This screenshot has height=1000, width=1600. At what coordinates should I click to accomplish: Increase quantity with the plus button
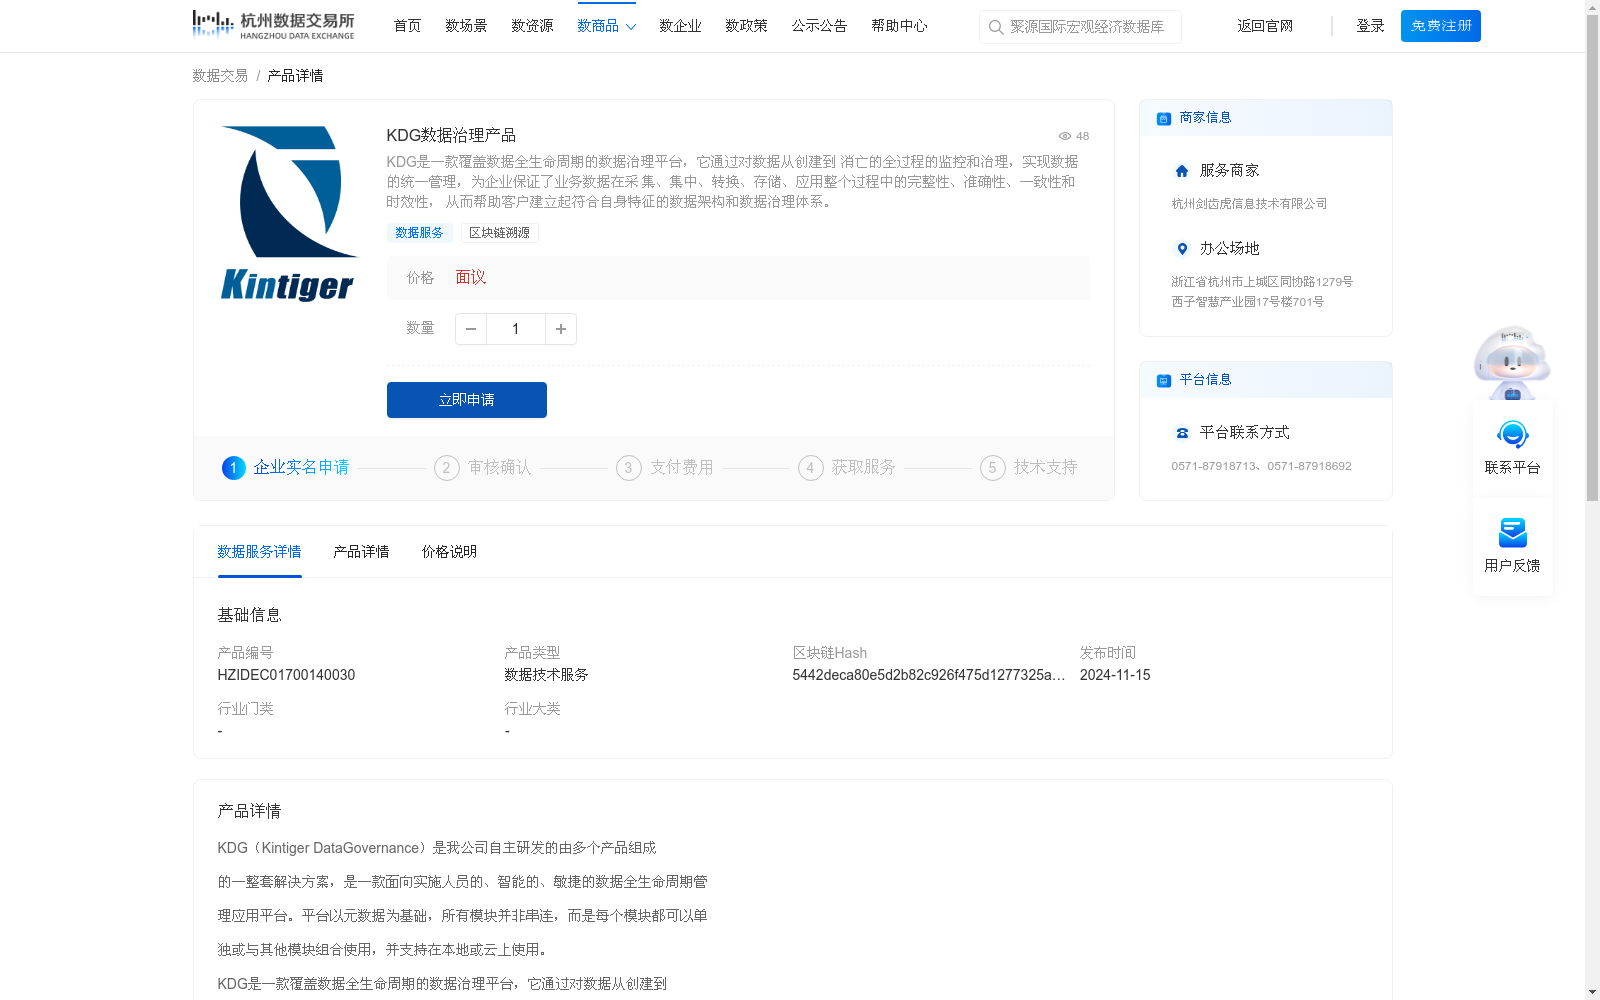561,329
